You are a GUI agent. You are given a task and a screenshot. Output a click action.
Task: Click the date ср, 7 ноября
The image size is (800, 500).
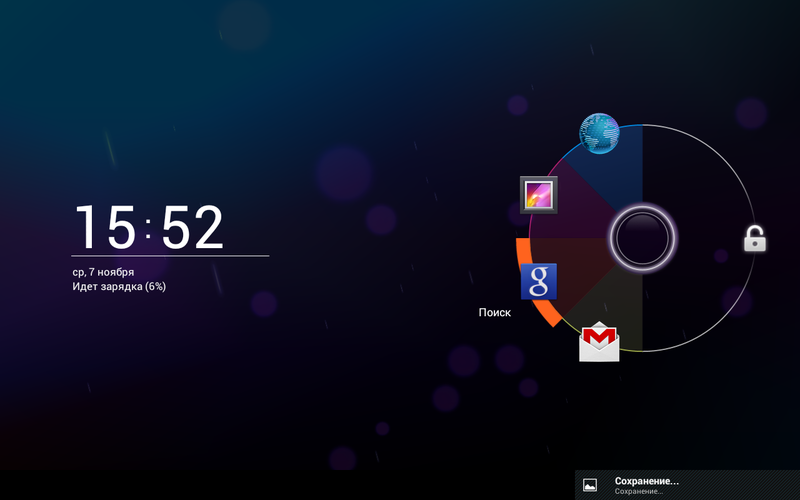104,272
